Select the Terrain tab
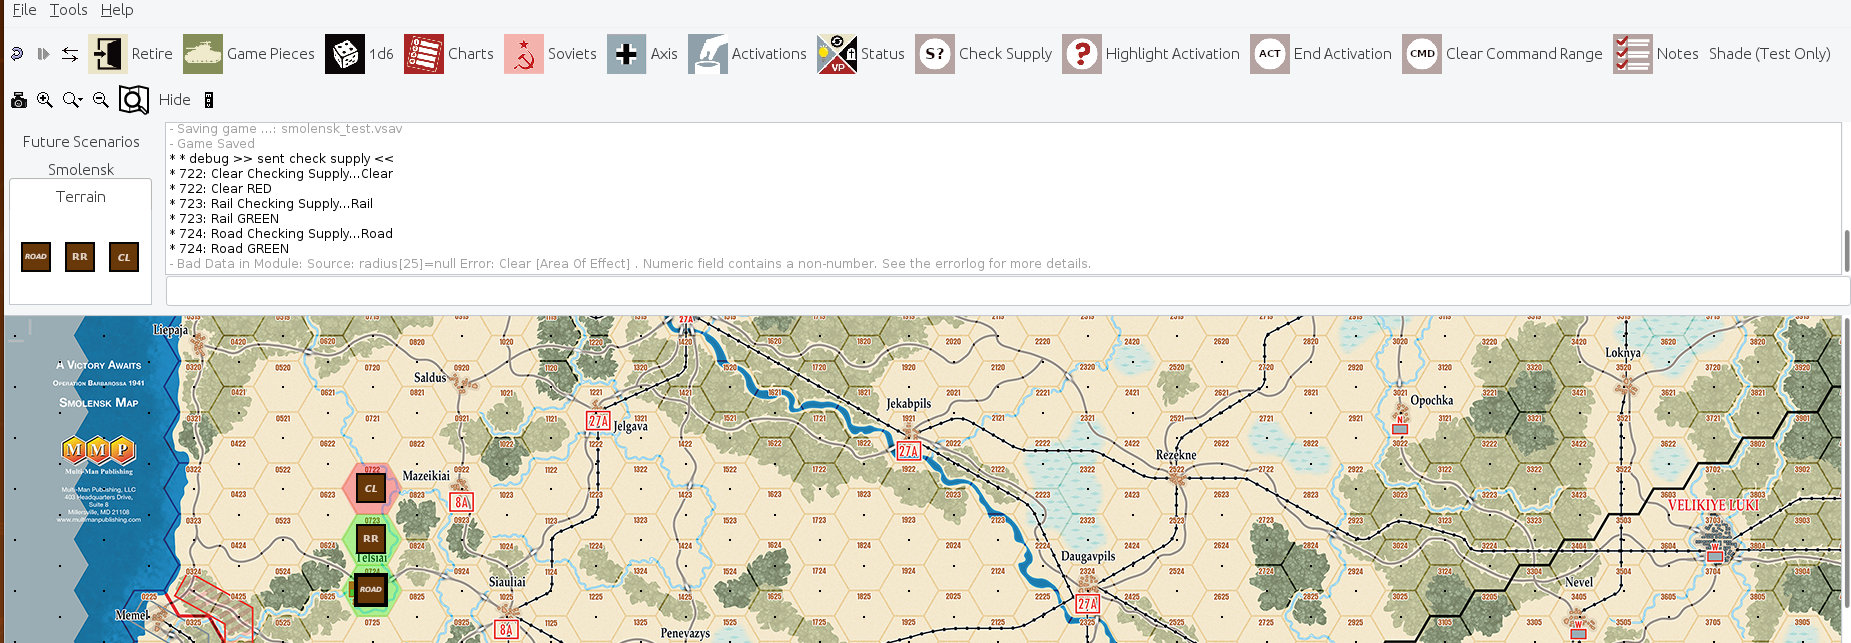The image size is (1851, 643). tap(81, 197)
